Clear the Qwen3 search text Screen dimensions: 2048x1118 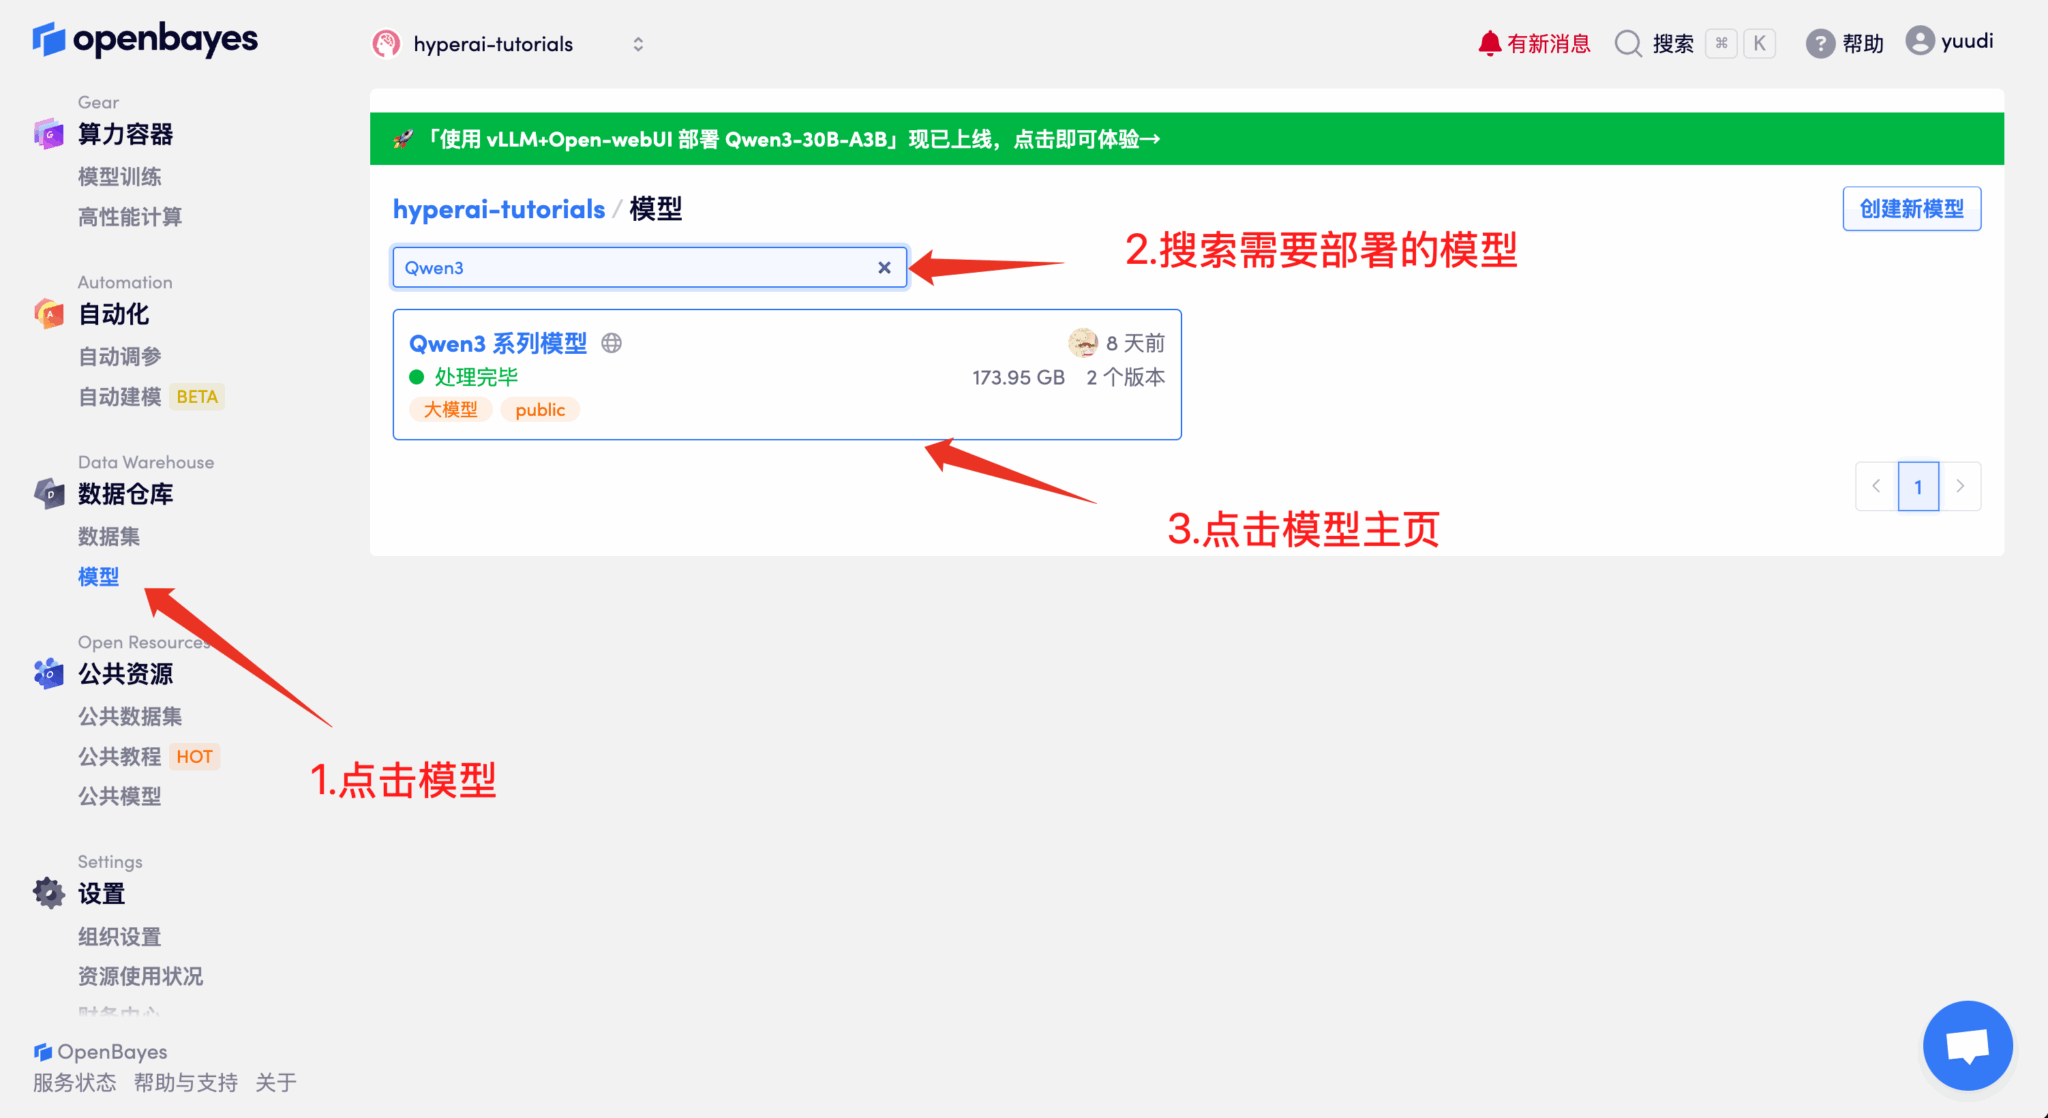tap(884, 267)
